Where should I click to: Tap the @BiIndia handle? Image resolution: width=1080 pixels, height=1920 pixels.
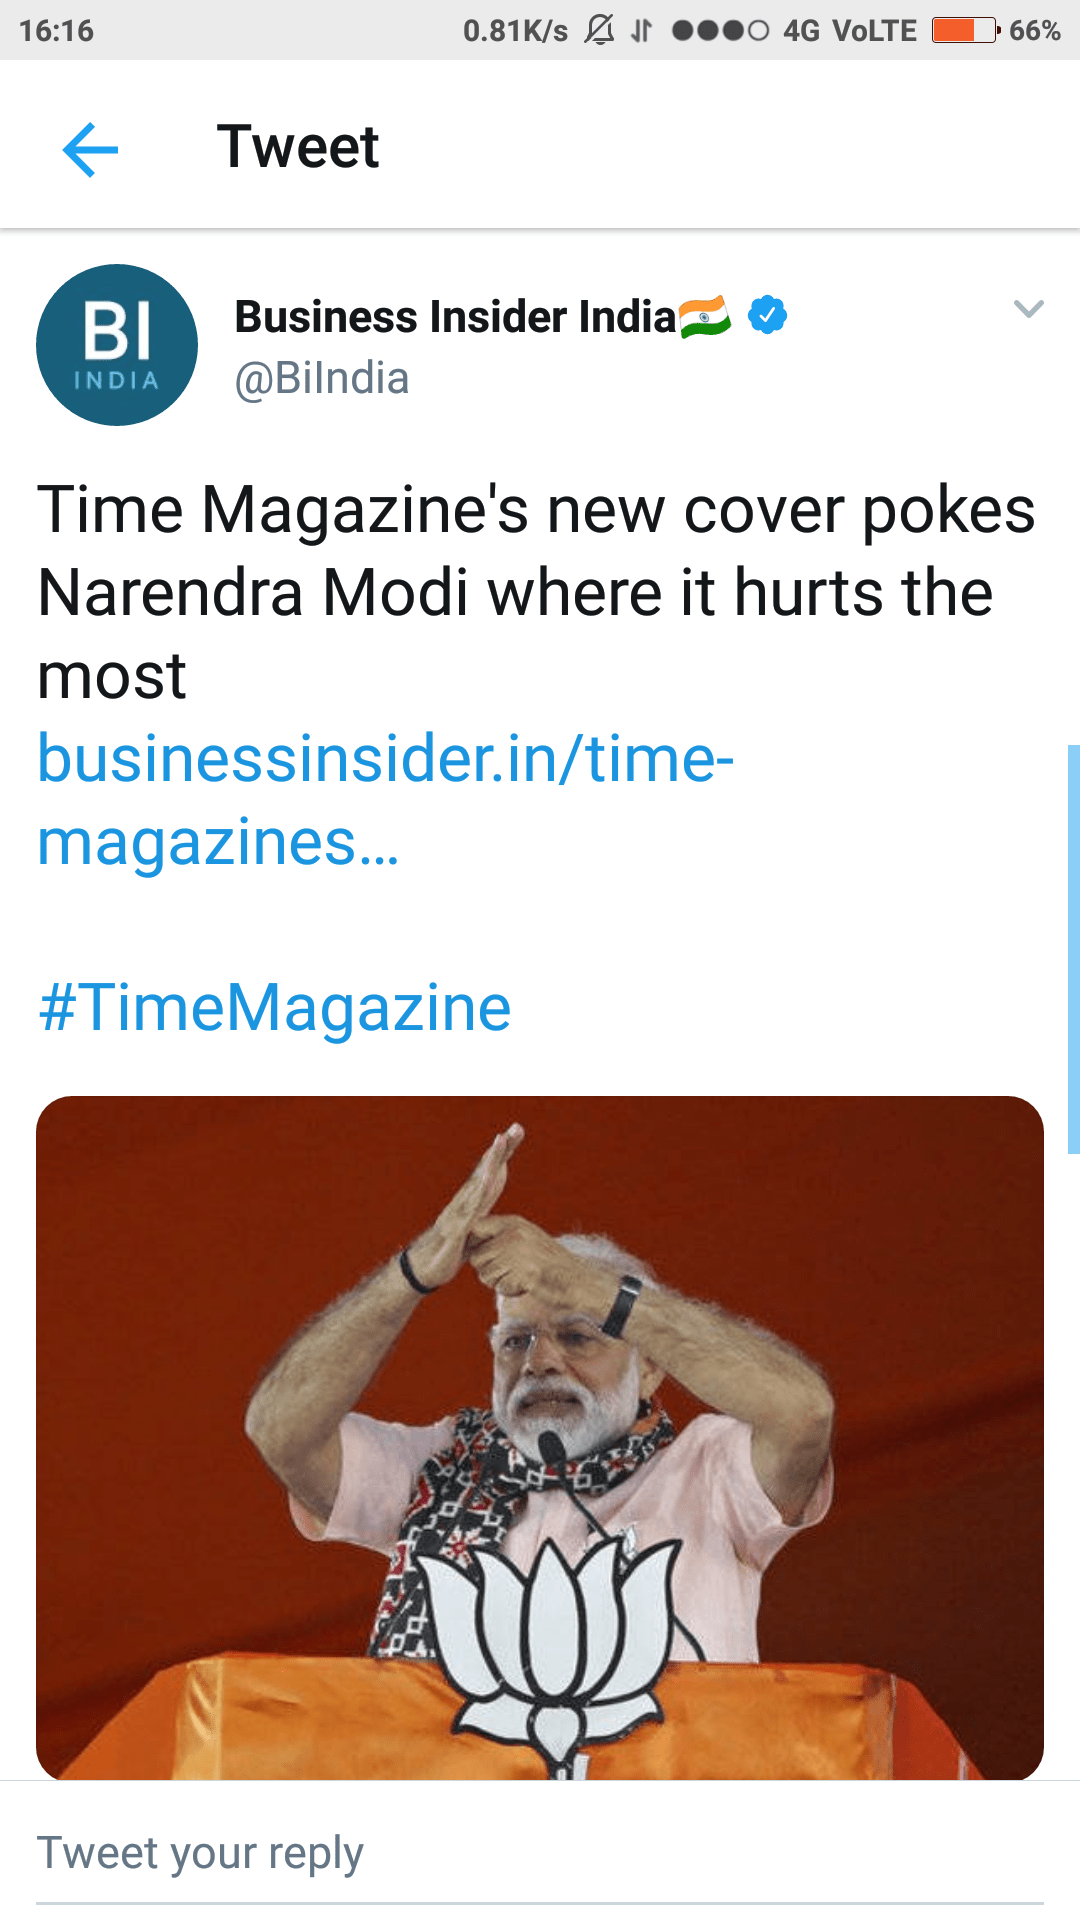[x=322, y=379]
